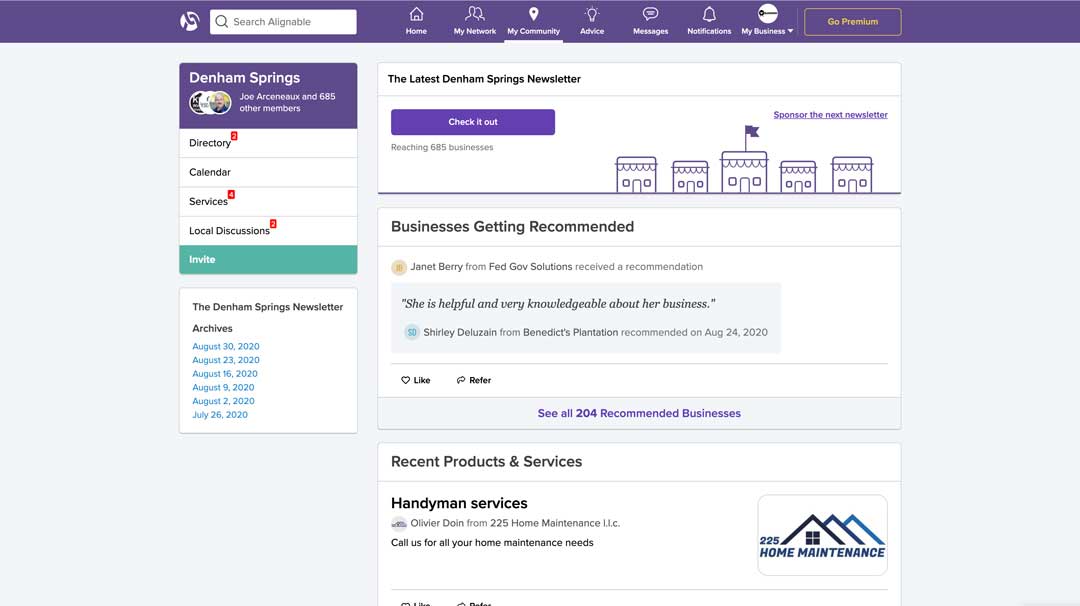Image resolution: width=1080 pixels, height=606 pixels.
Task: Open the Notifications bell icon
Action: click(x=709, y=14)
